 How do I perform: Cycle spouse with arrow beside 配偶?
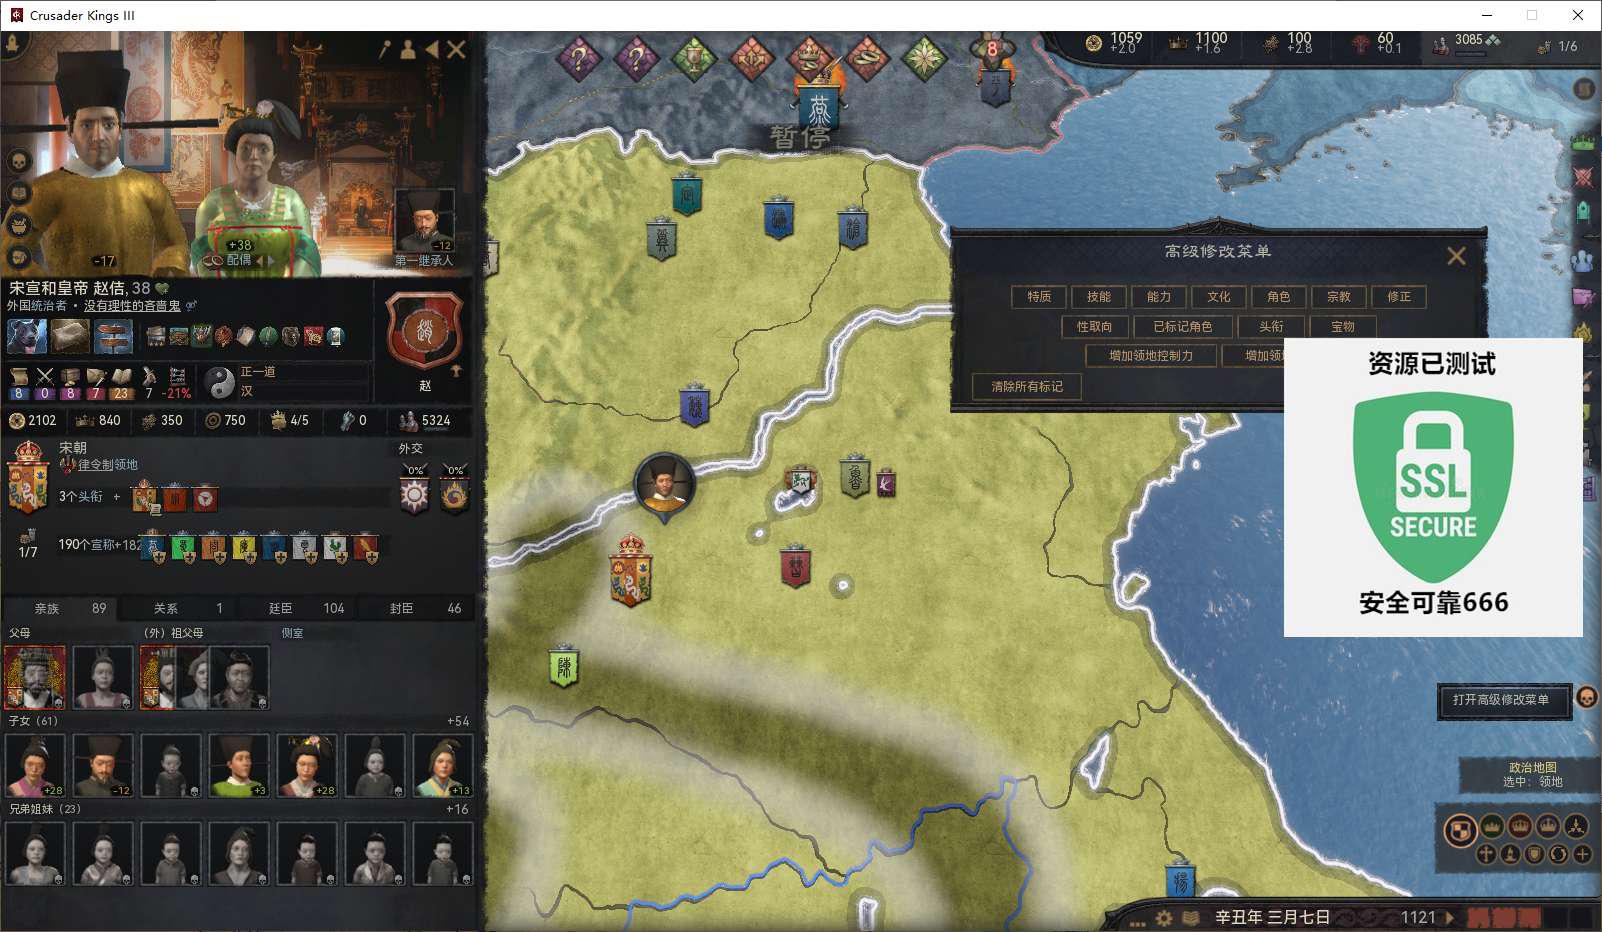coord(261,260)
